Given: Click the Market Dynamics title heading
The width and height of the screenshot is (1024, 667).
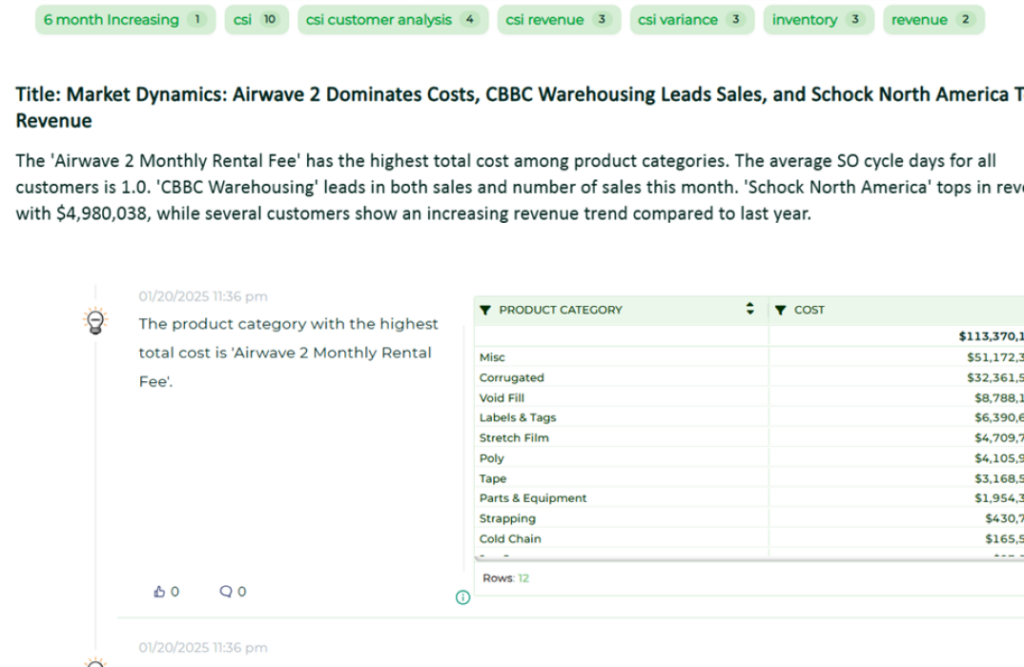Looking at the screenshot, I should click(520, 107).
